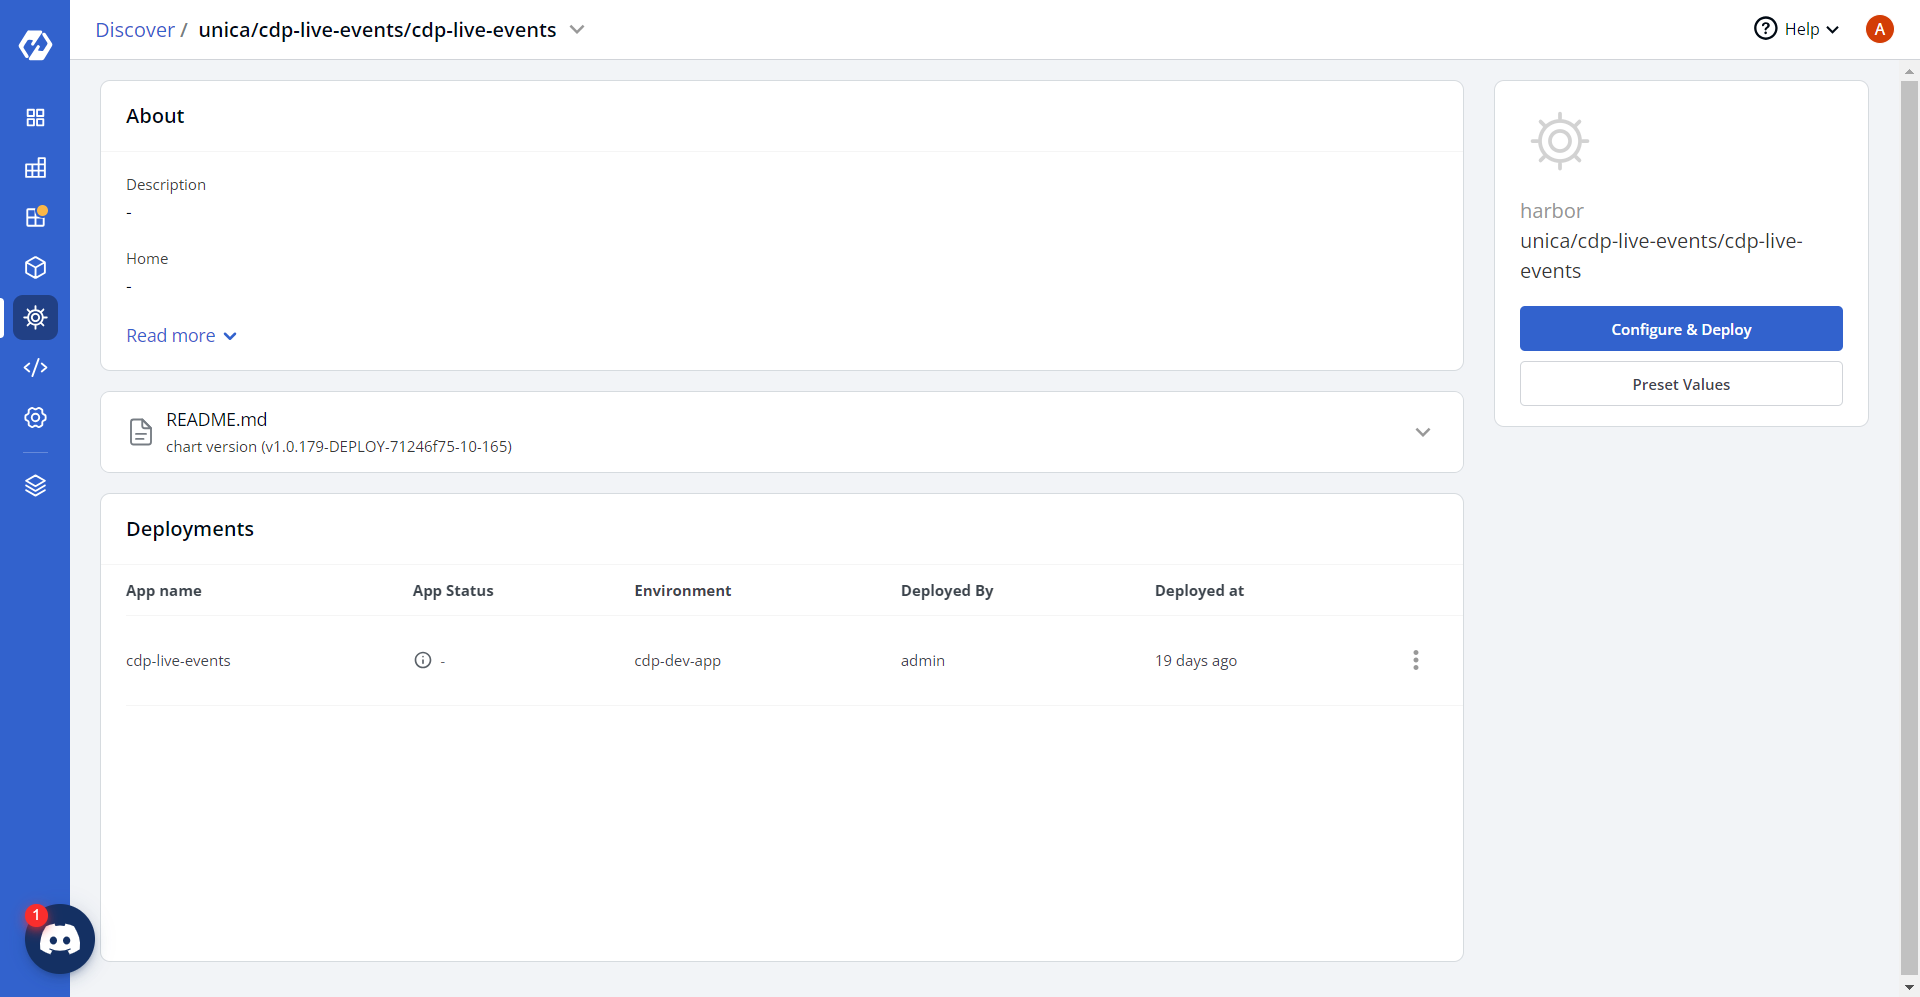Open the Applications grid icon in sidebar
The width and height of the screenshot is (1920, 997).
(x=35, y=118)
